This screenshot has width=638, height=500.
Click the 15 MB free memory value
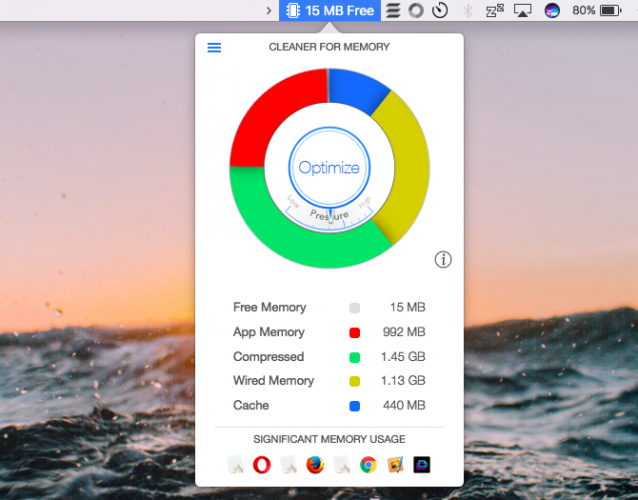[407, 308]
